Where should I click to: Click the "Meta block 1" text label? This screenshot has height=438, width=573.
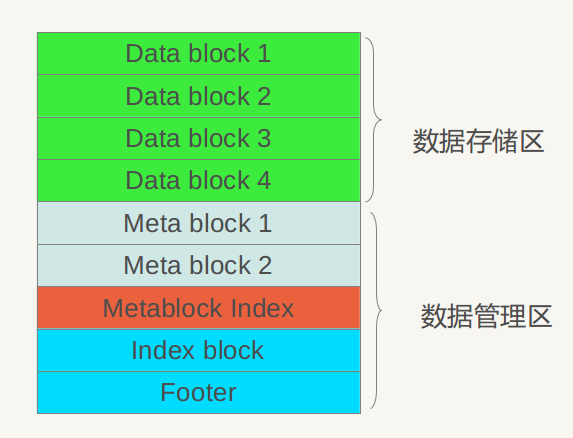(198, 223)
